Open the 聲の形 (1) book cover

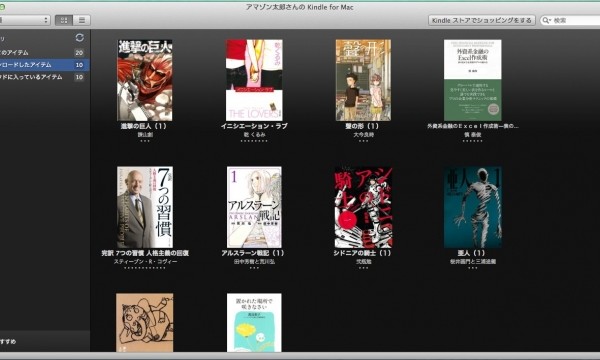(x=364, y=80)
